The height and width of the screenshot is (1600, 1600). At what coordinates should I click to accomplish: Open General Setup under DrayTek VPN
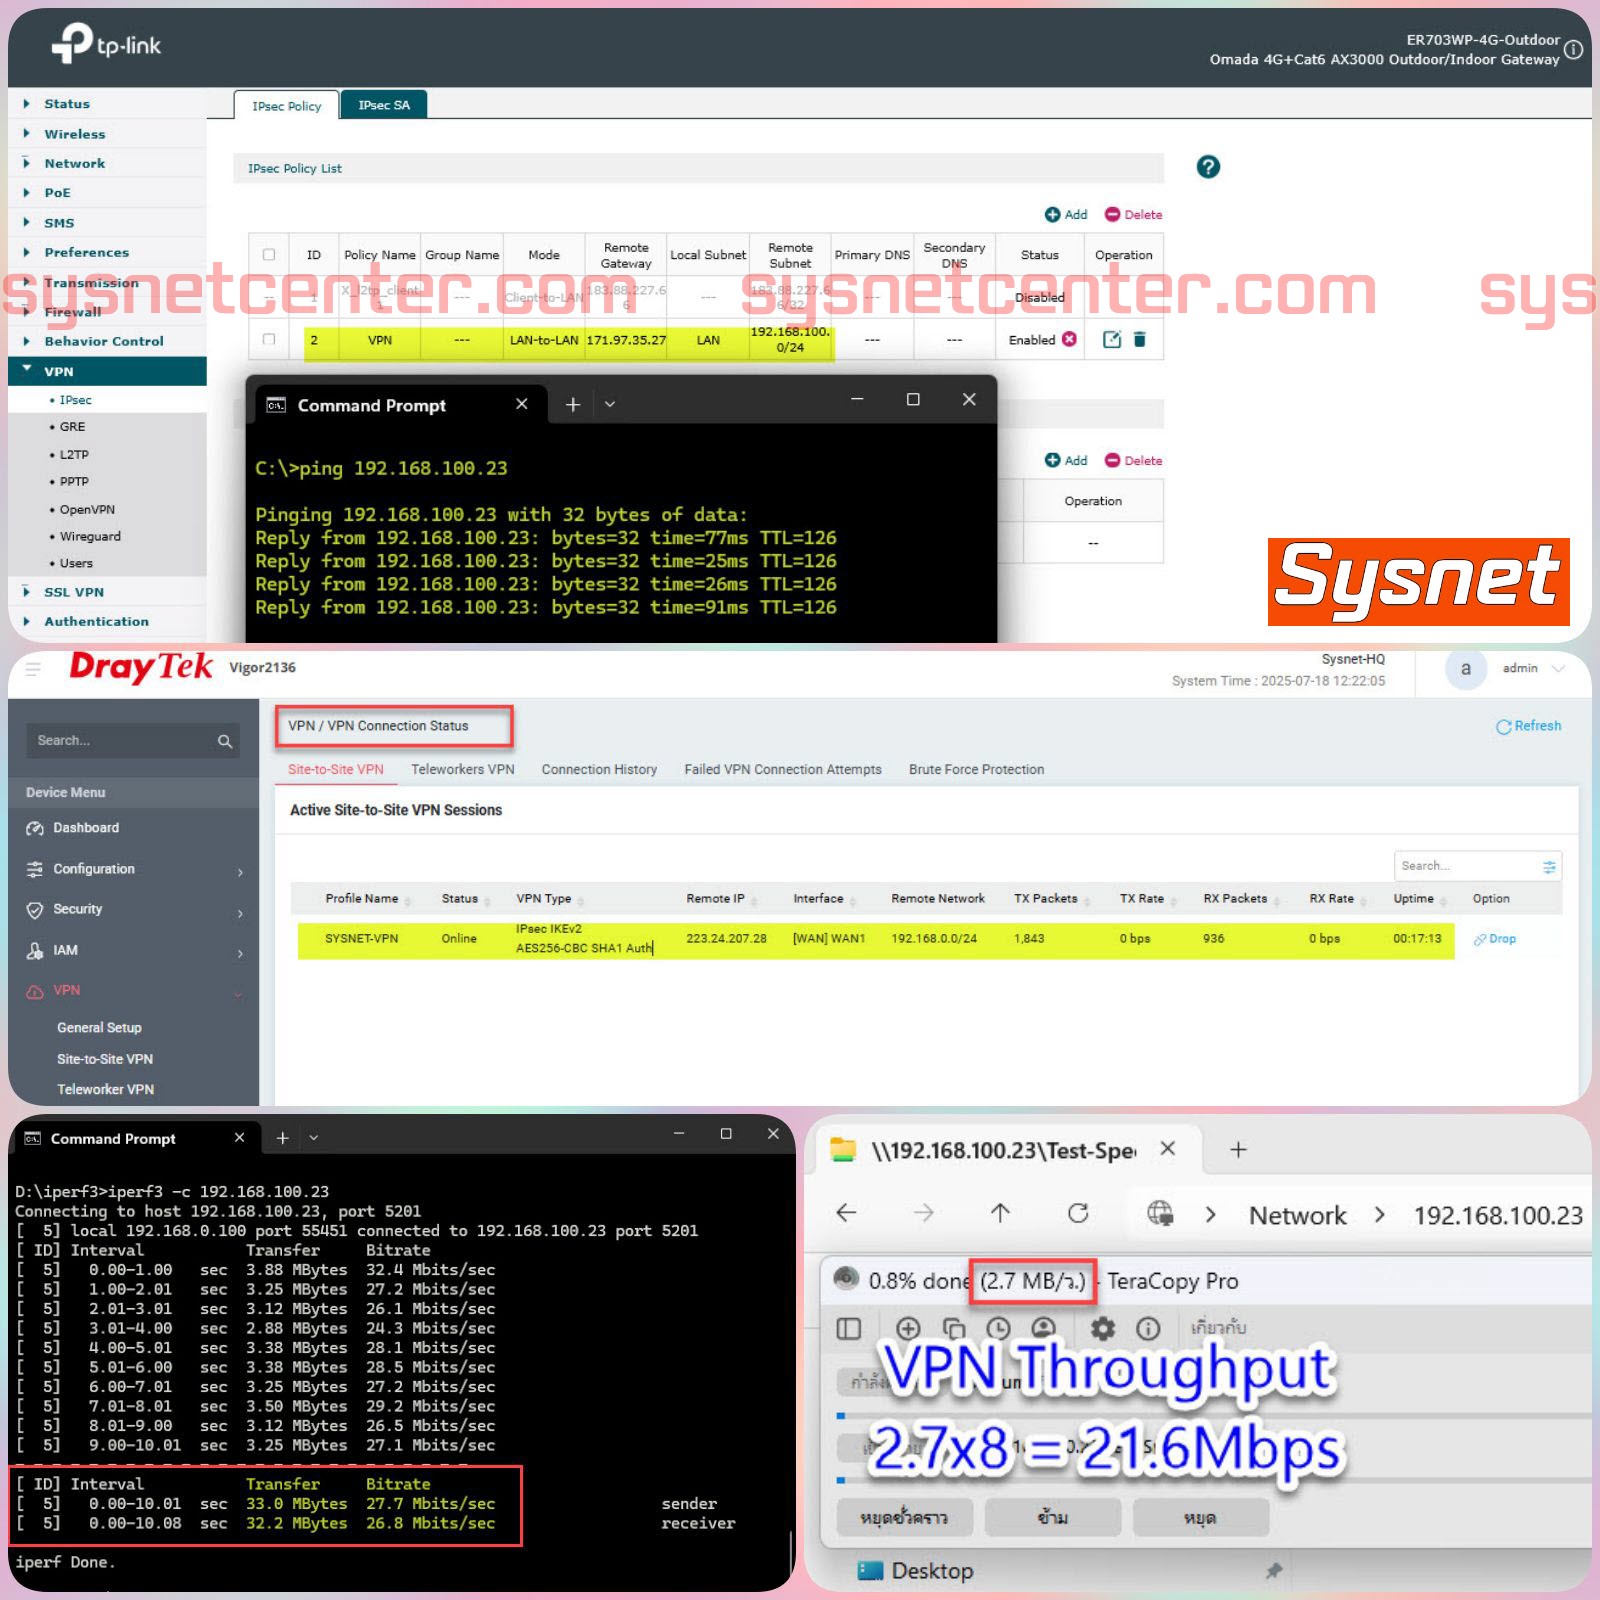point(99,1028)
